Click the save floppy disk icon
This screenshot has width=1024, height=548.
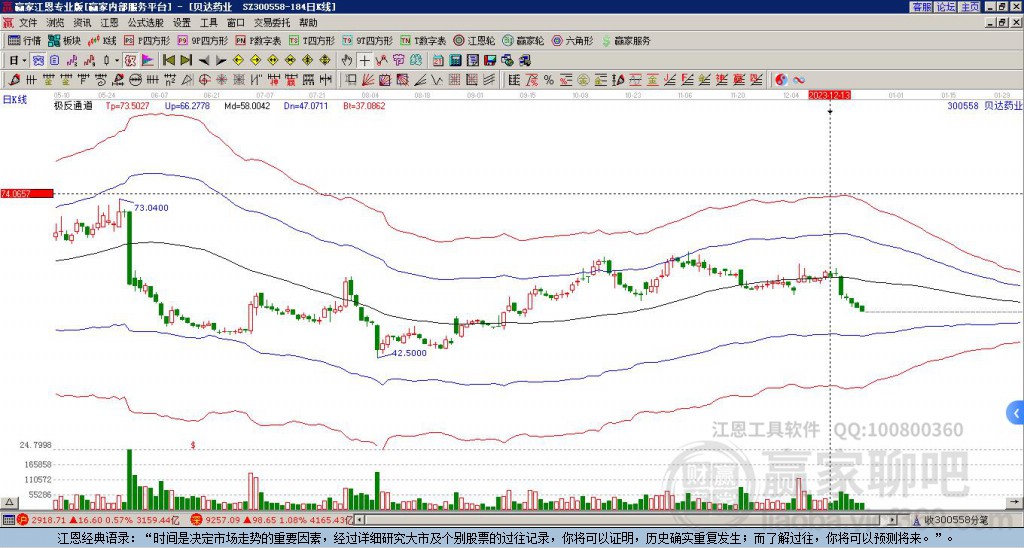coord(490,61)
